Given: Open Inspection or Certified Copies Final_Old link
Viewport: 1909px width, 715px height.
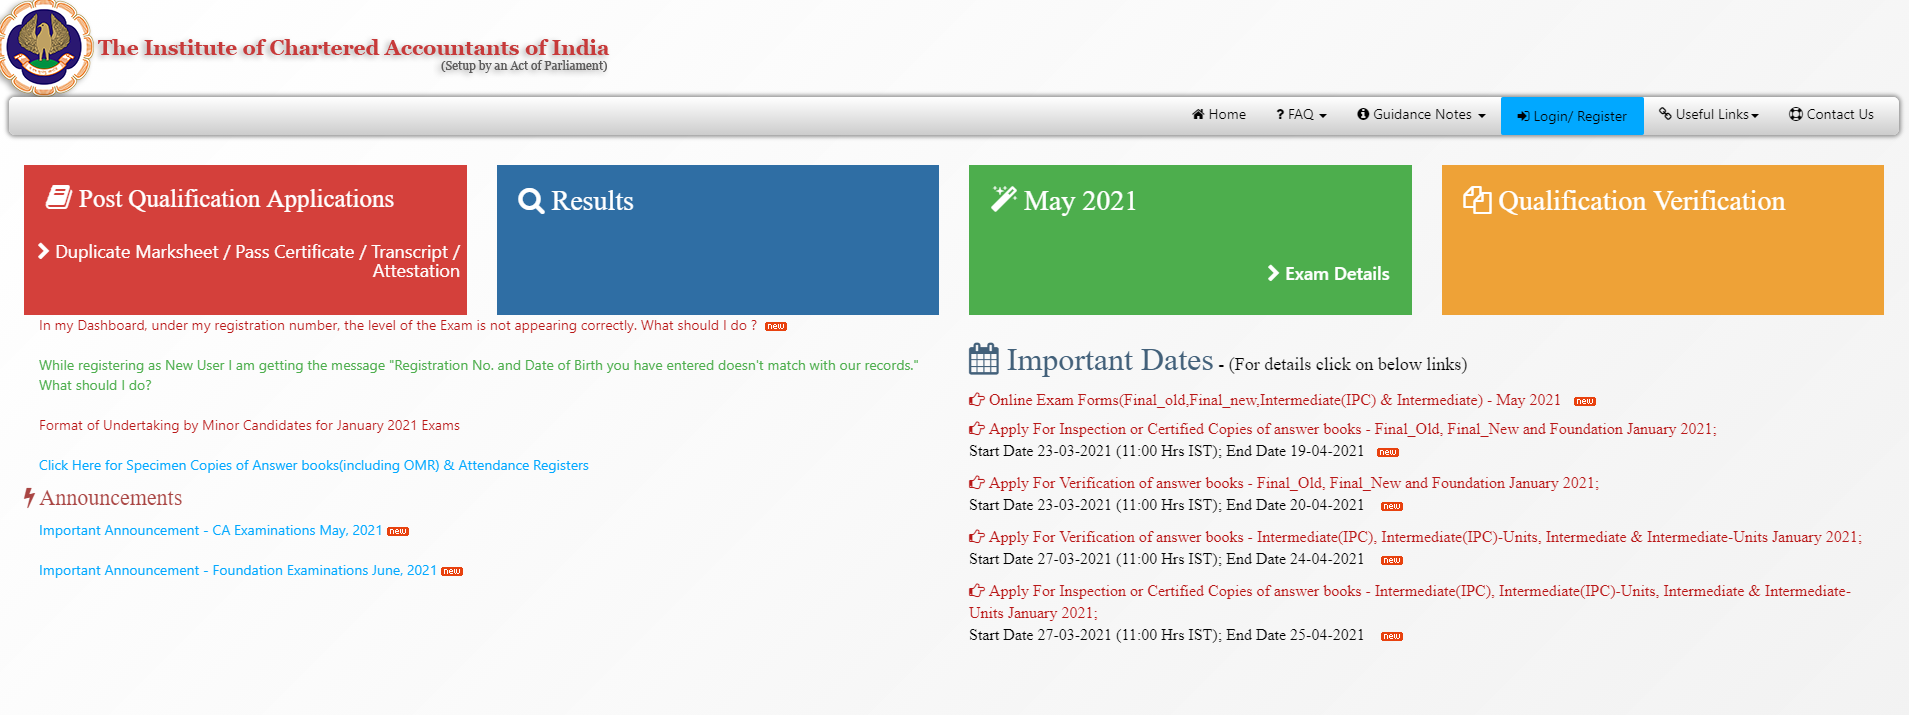Looking at the screenshot, I should click(1352, 429).
